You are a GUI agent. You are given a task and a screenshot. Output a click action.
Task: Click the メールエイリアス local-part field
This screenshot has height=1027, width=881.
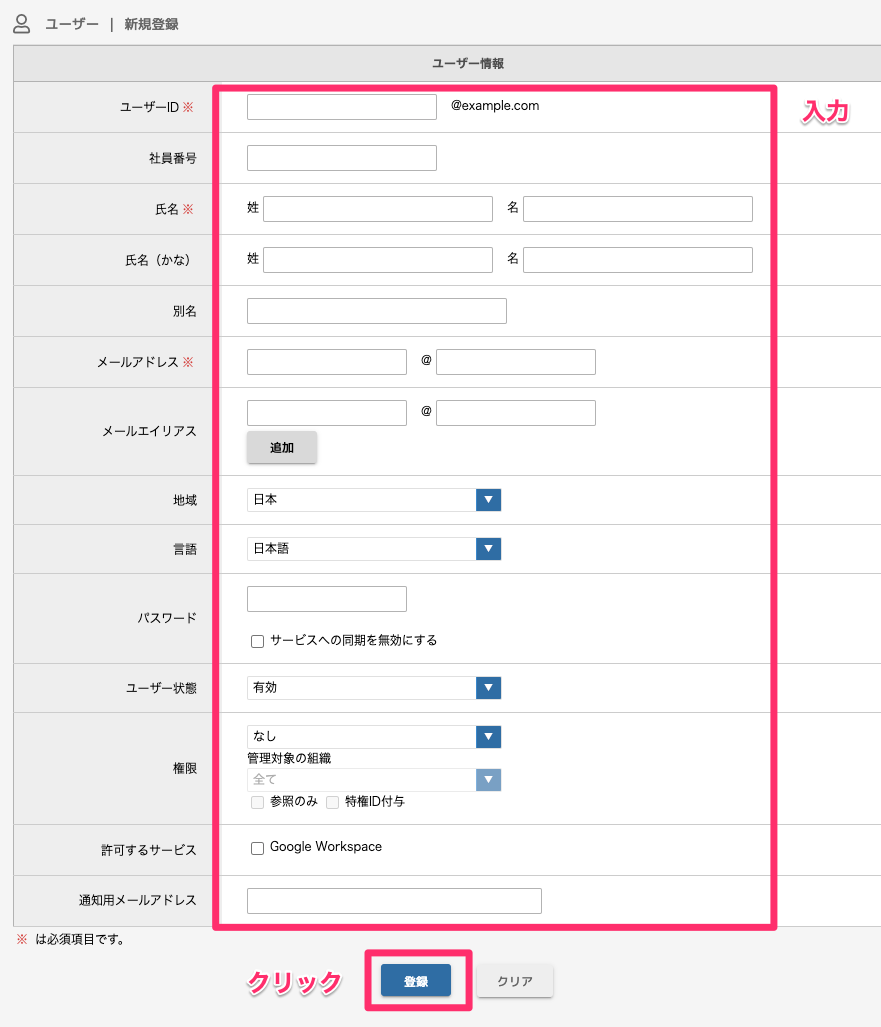(326, 413)
